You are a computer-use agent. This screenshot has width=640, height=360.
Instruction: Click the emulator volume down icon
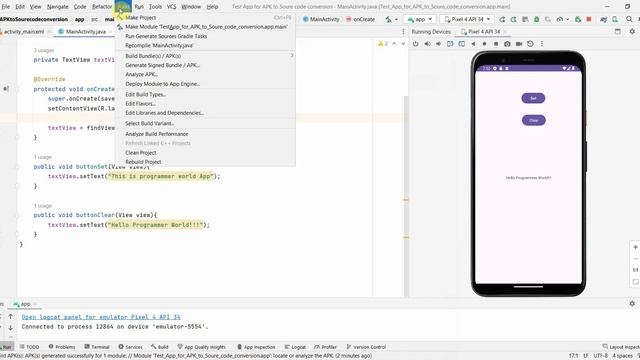click(438, 44)
